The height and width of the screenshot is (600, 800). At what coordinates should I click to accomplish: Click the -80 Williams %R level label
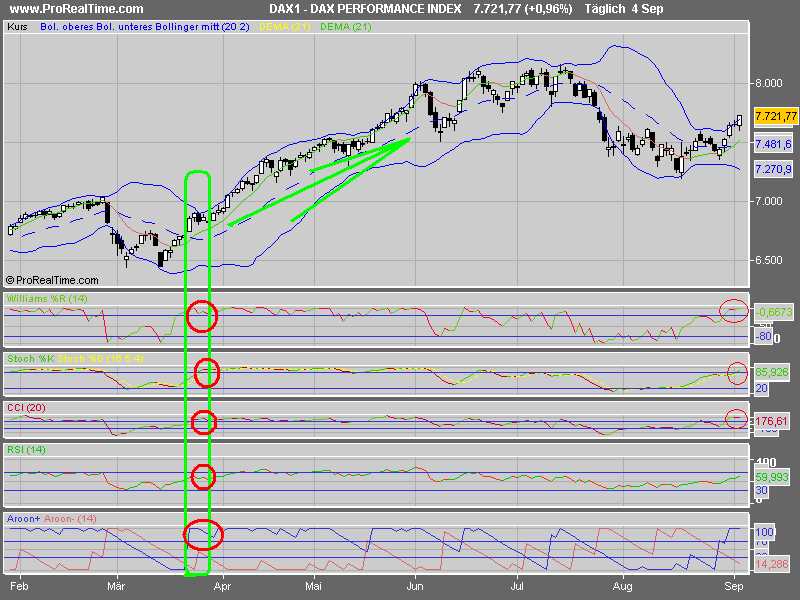[763, 336]
